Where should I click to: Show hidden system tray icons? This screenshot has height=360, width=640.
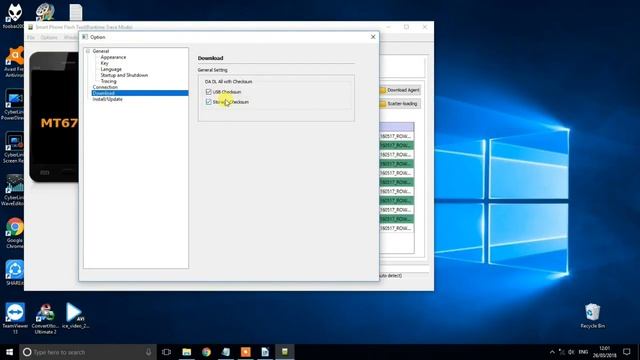(x=552, y=352)
